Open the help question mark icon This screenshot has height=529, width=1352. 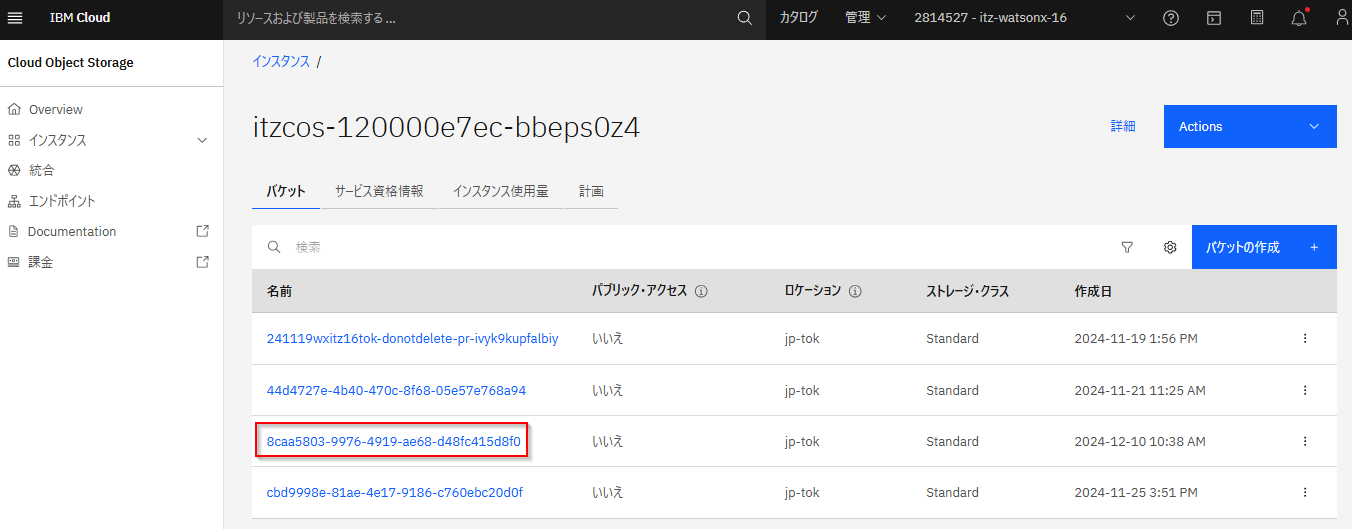click(x=1171, y=18)
